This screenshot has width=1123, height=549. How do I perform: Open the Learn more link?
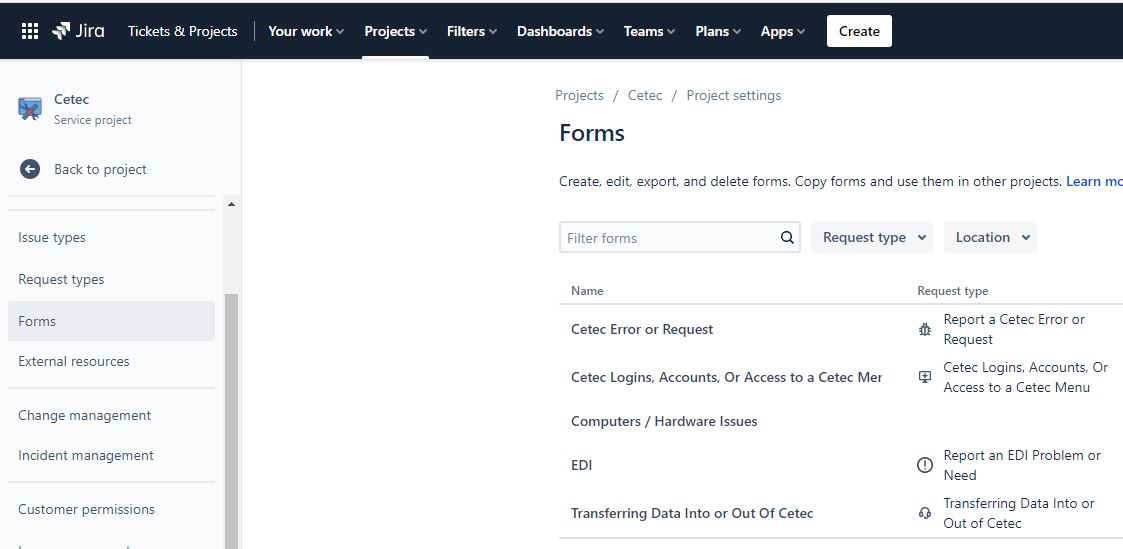point(1094,181)
